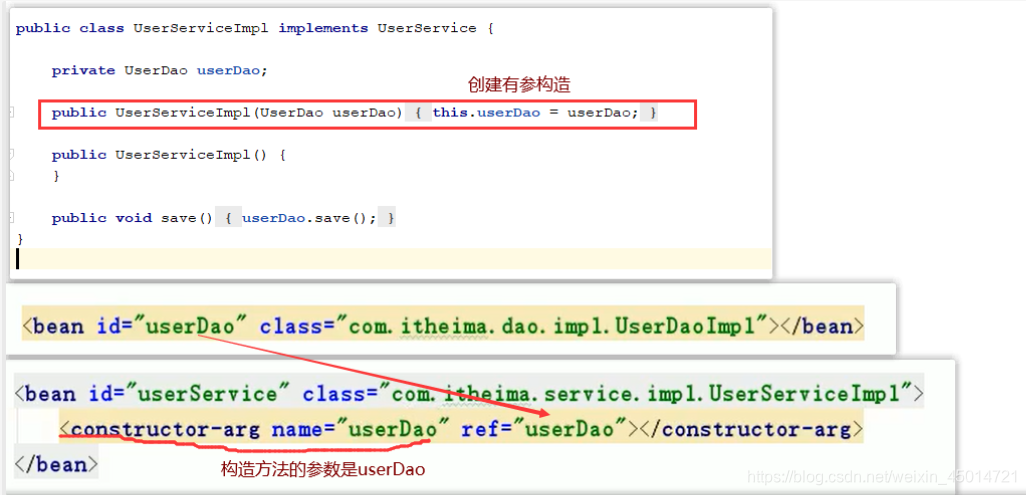Click 'class' keyword in the class declaration
Viewport: 1026px width, 495px height.
[x=101, y=28]
